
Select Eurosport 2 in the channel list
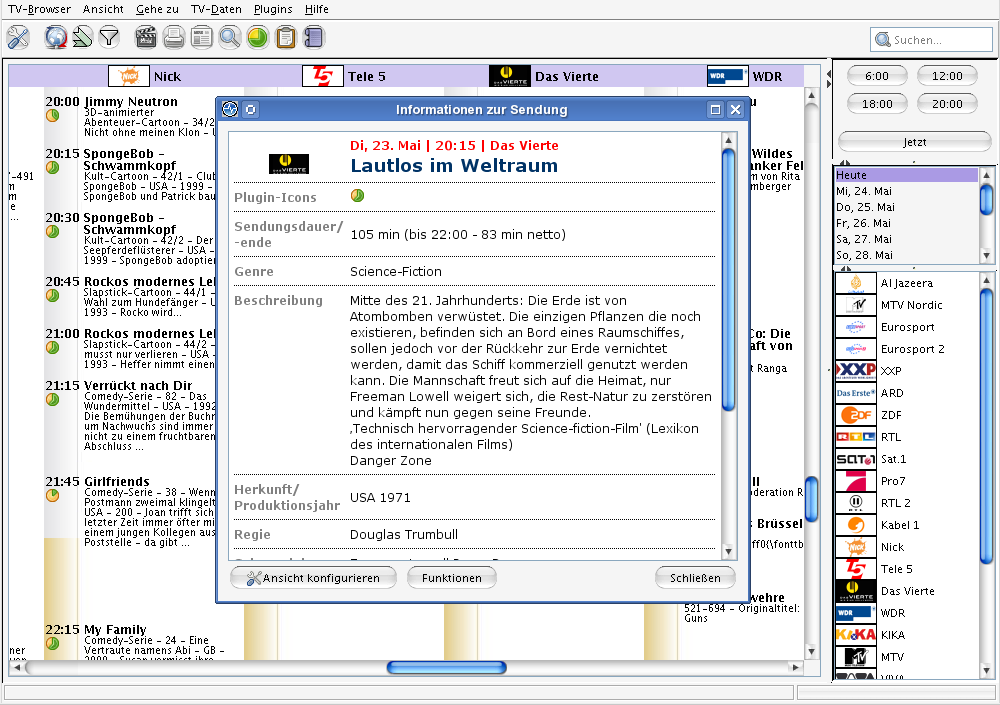pyautogui.click(x=906, y=349)
